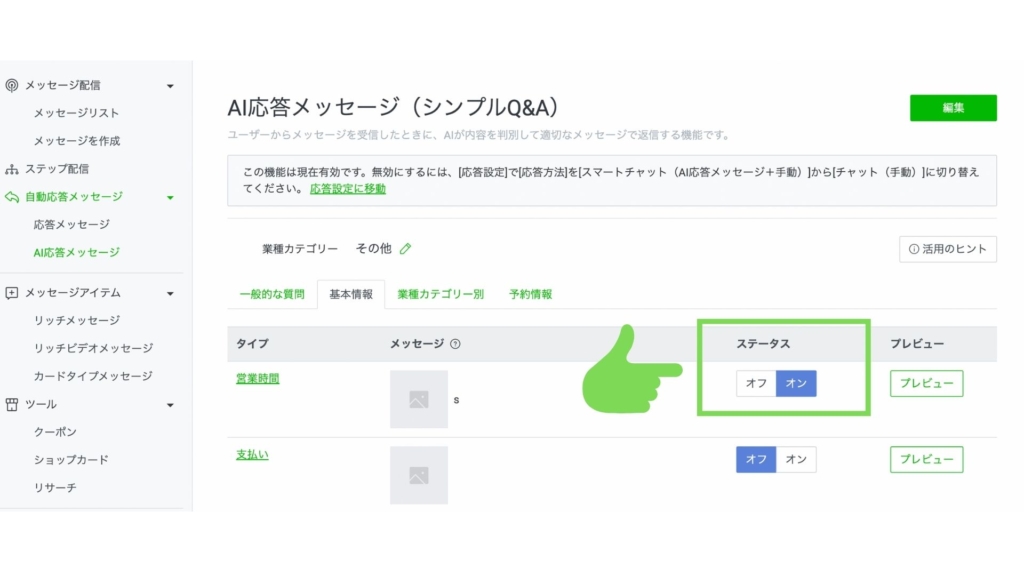This screenshot has width=1024, height=576.
Task: Collapse the 自動応答メッセージ section arrow
Action: point(170,197)
